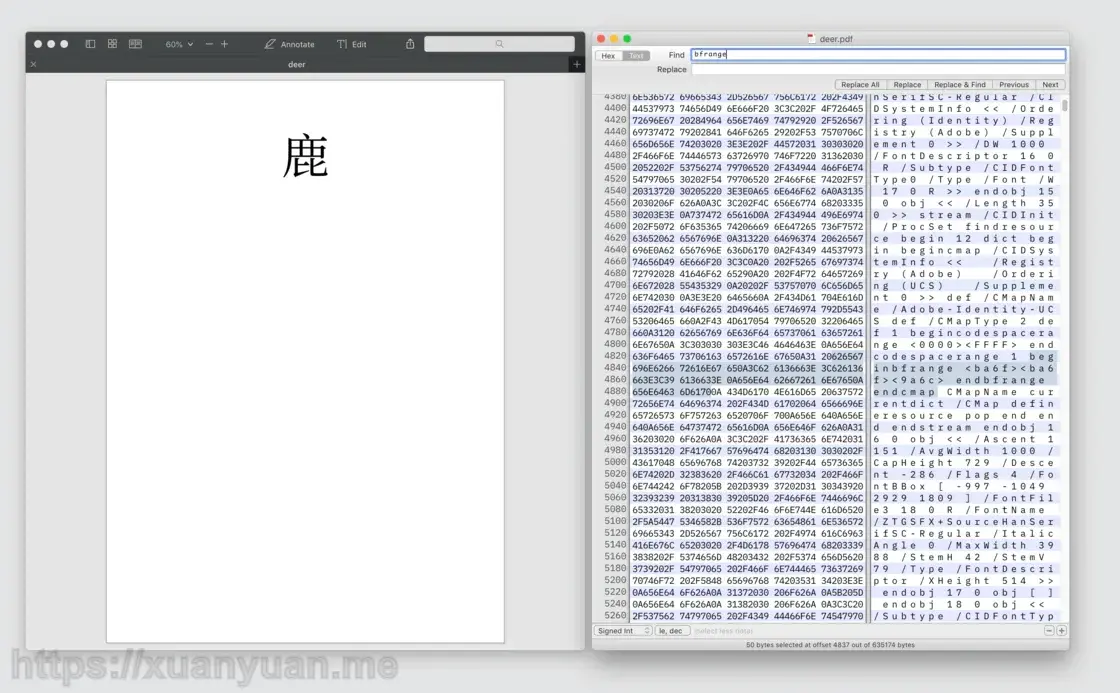Click text column row 'endcmap CMapName cur'
The width and height of the screenshot is (1120, 693).
[x=964, y=392]
